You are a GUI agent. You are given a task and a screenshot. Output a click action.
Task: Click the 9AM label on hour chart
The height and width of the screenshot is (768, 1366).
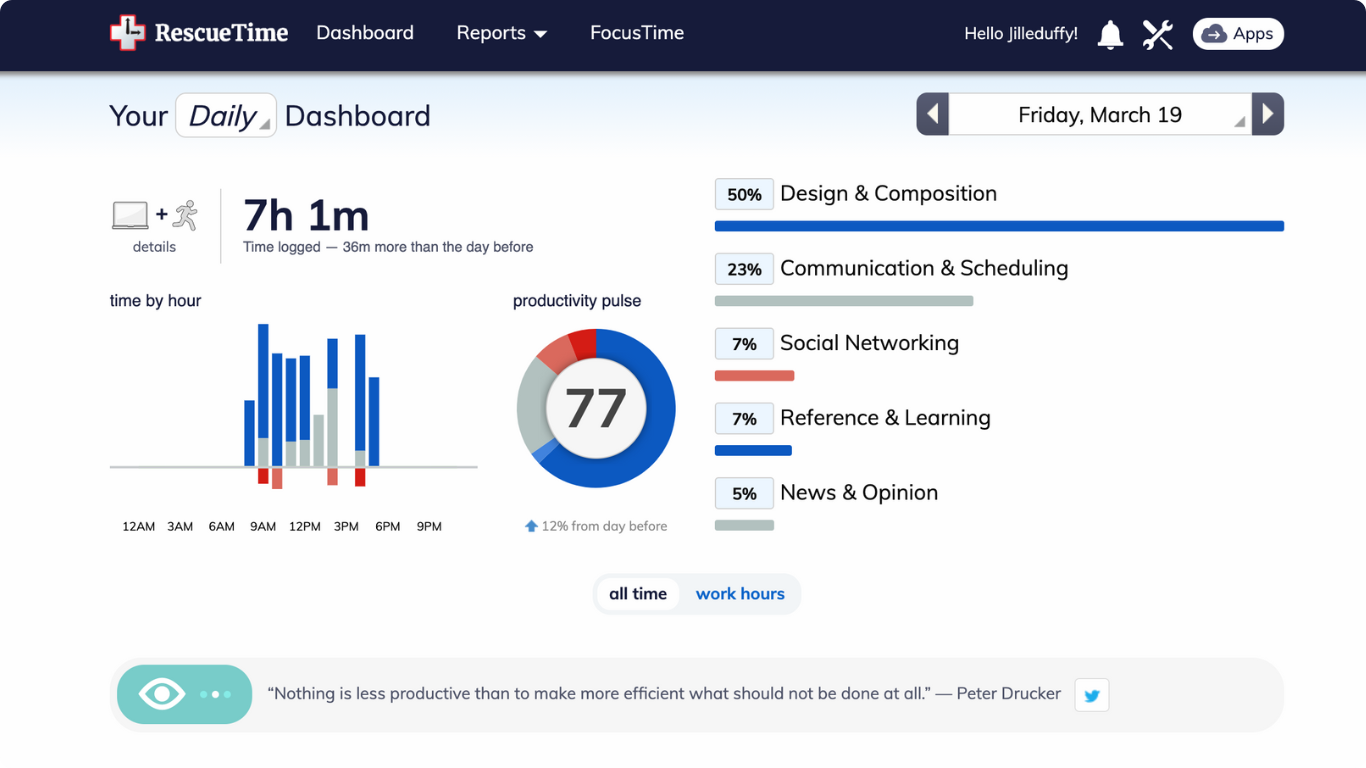click(x=263, y=526)
